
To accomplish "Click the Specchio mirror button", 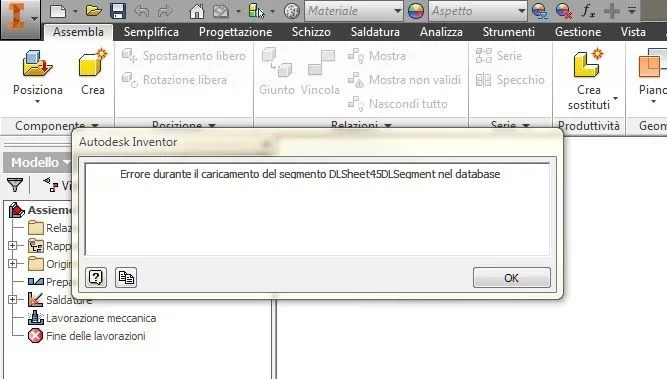I will [510, 80].
